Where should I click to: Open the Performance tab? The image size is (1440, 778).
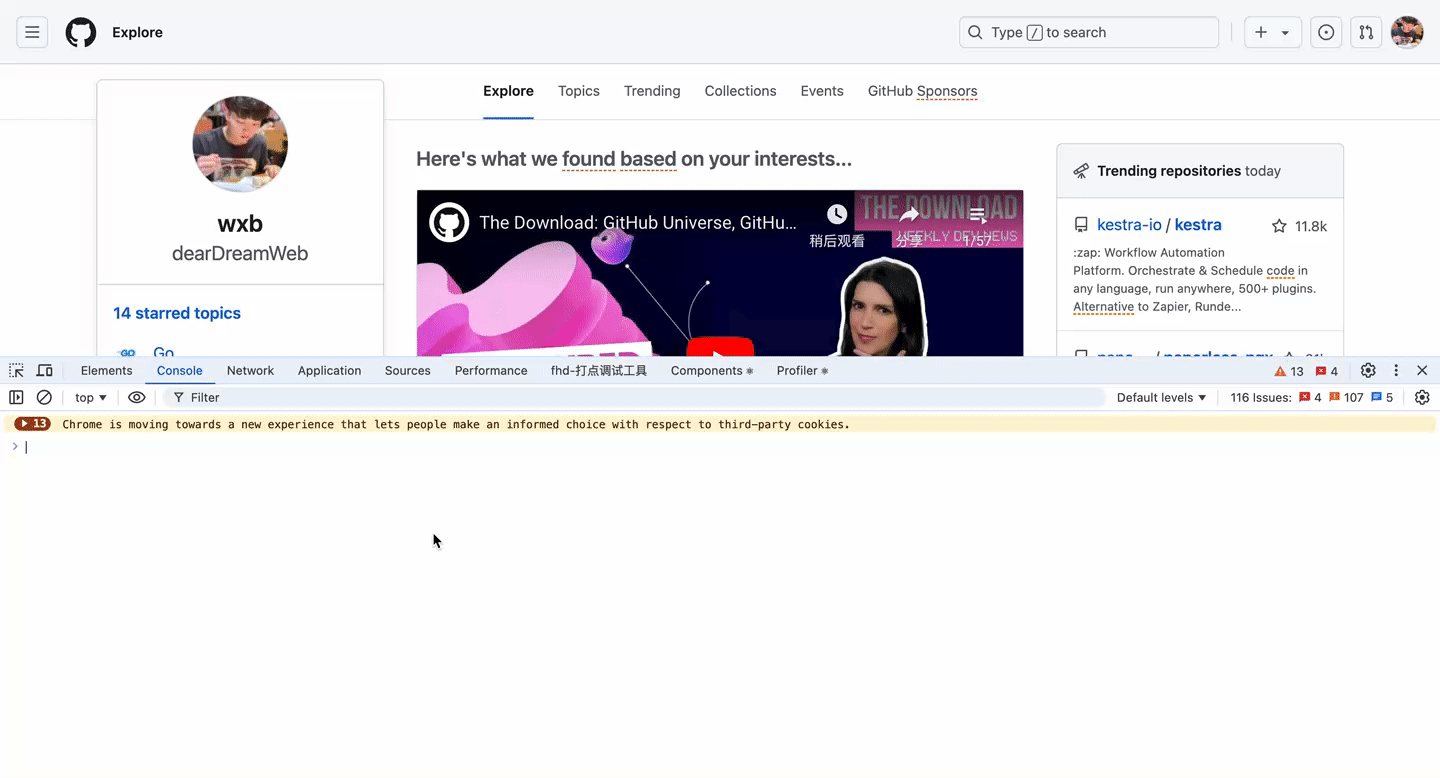coord(490,370)
